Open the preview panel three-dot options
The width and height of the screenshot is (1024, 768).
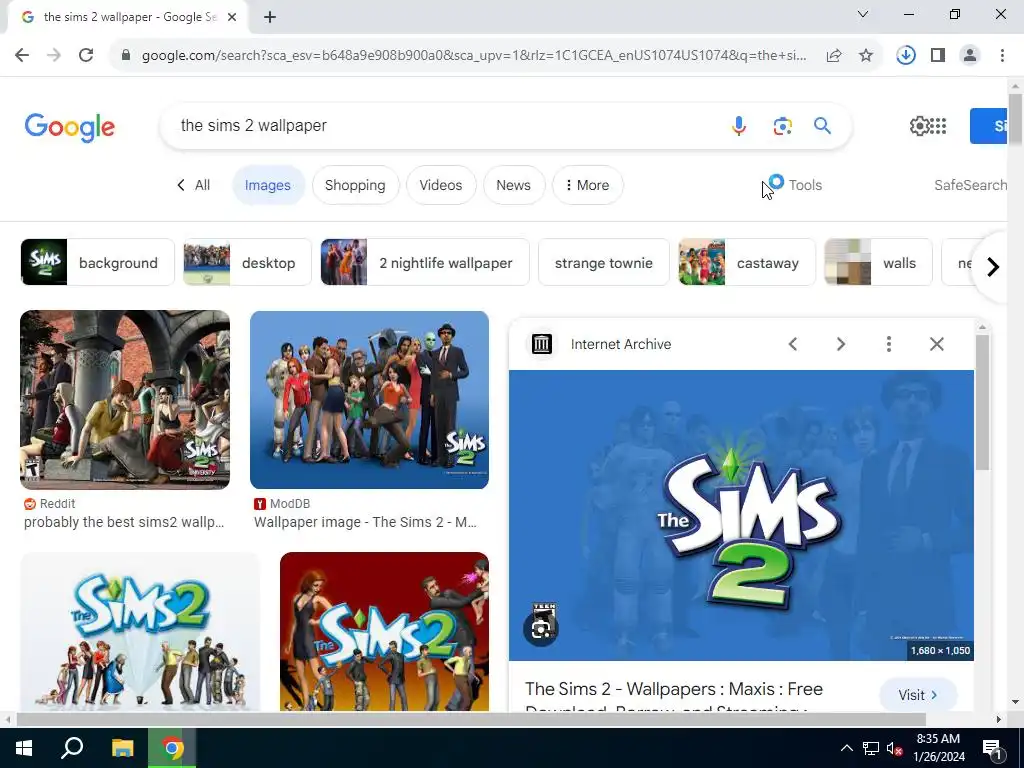[889, 344]
